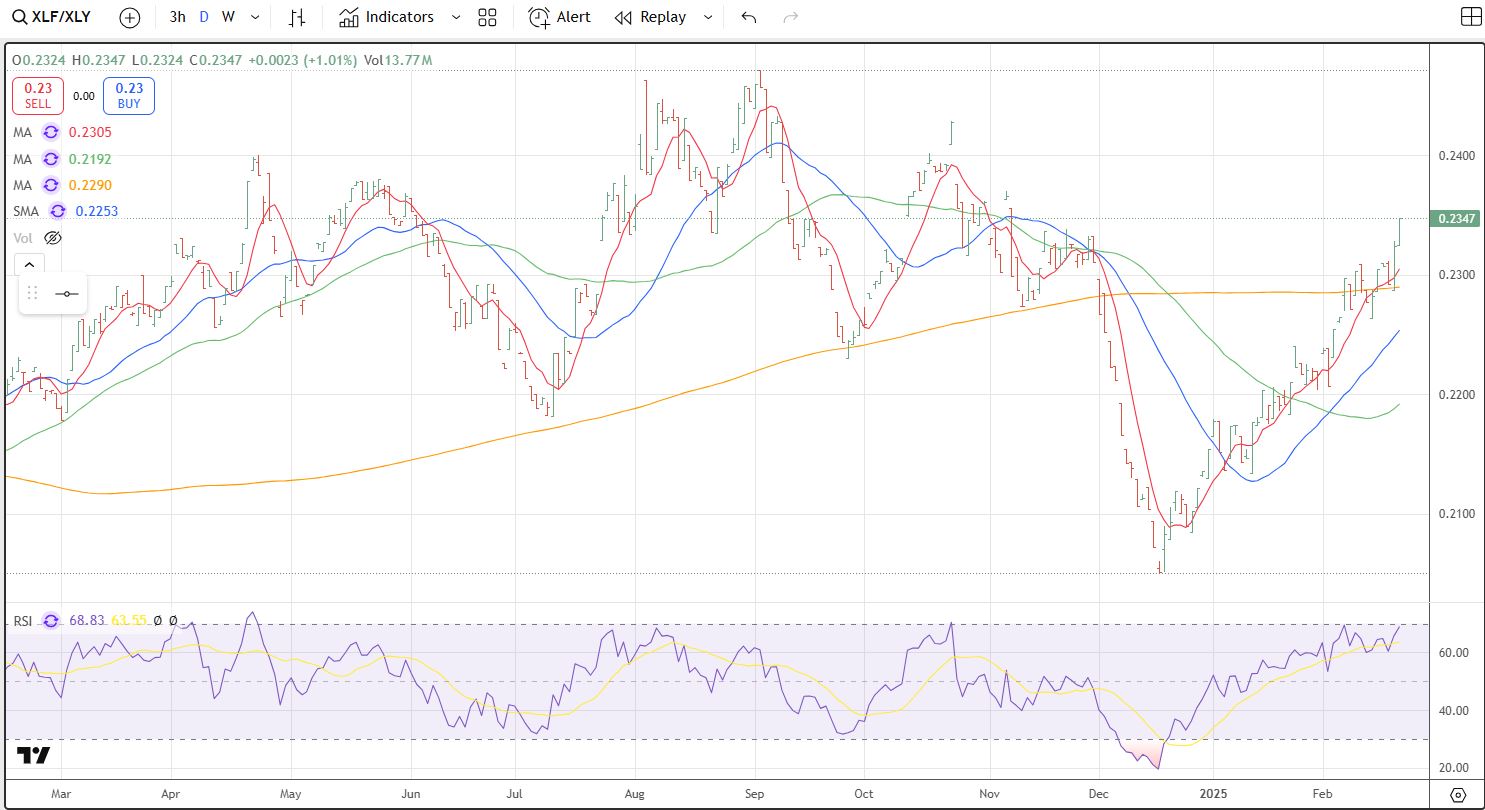The width and height of the screenshot is (1485, 810).
Task: Collapse the indicator legend with chevron
Action: [29, 264]
